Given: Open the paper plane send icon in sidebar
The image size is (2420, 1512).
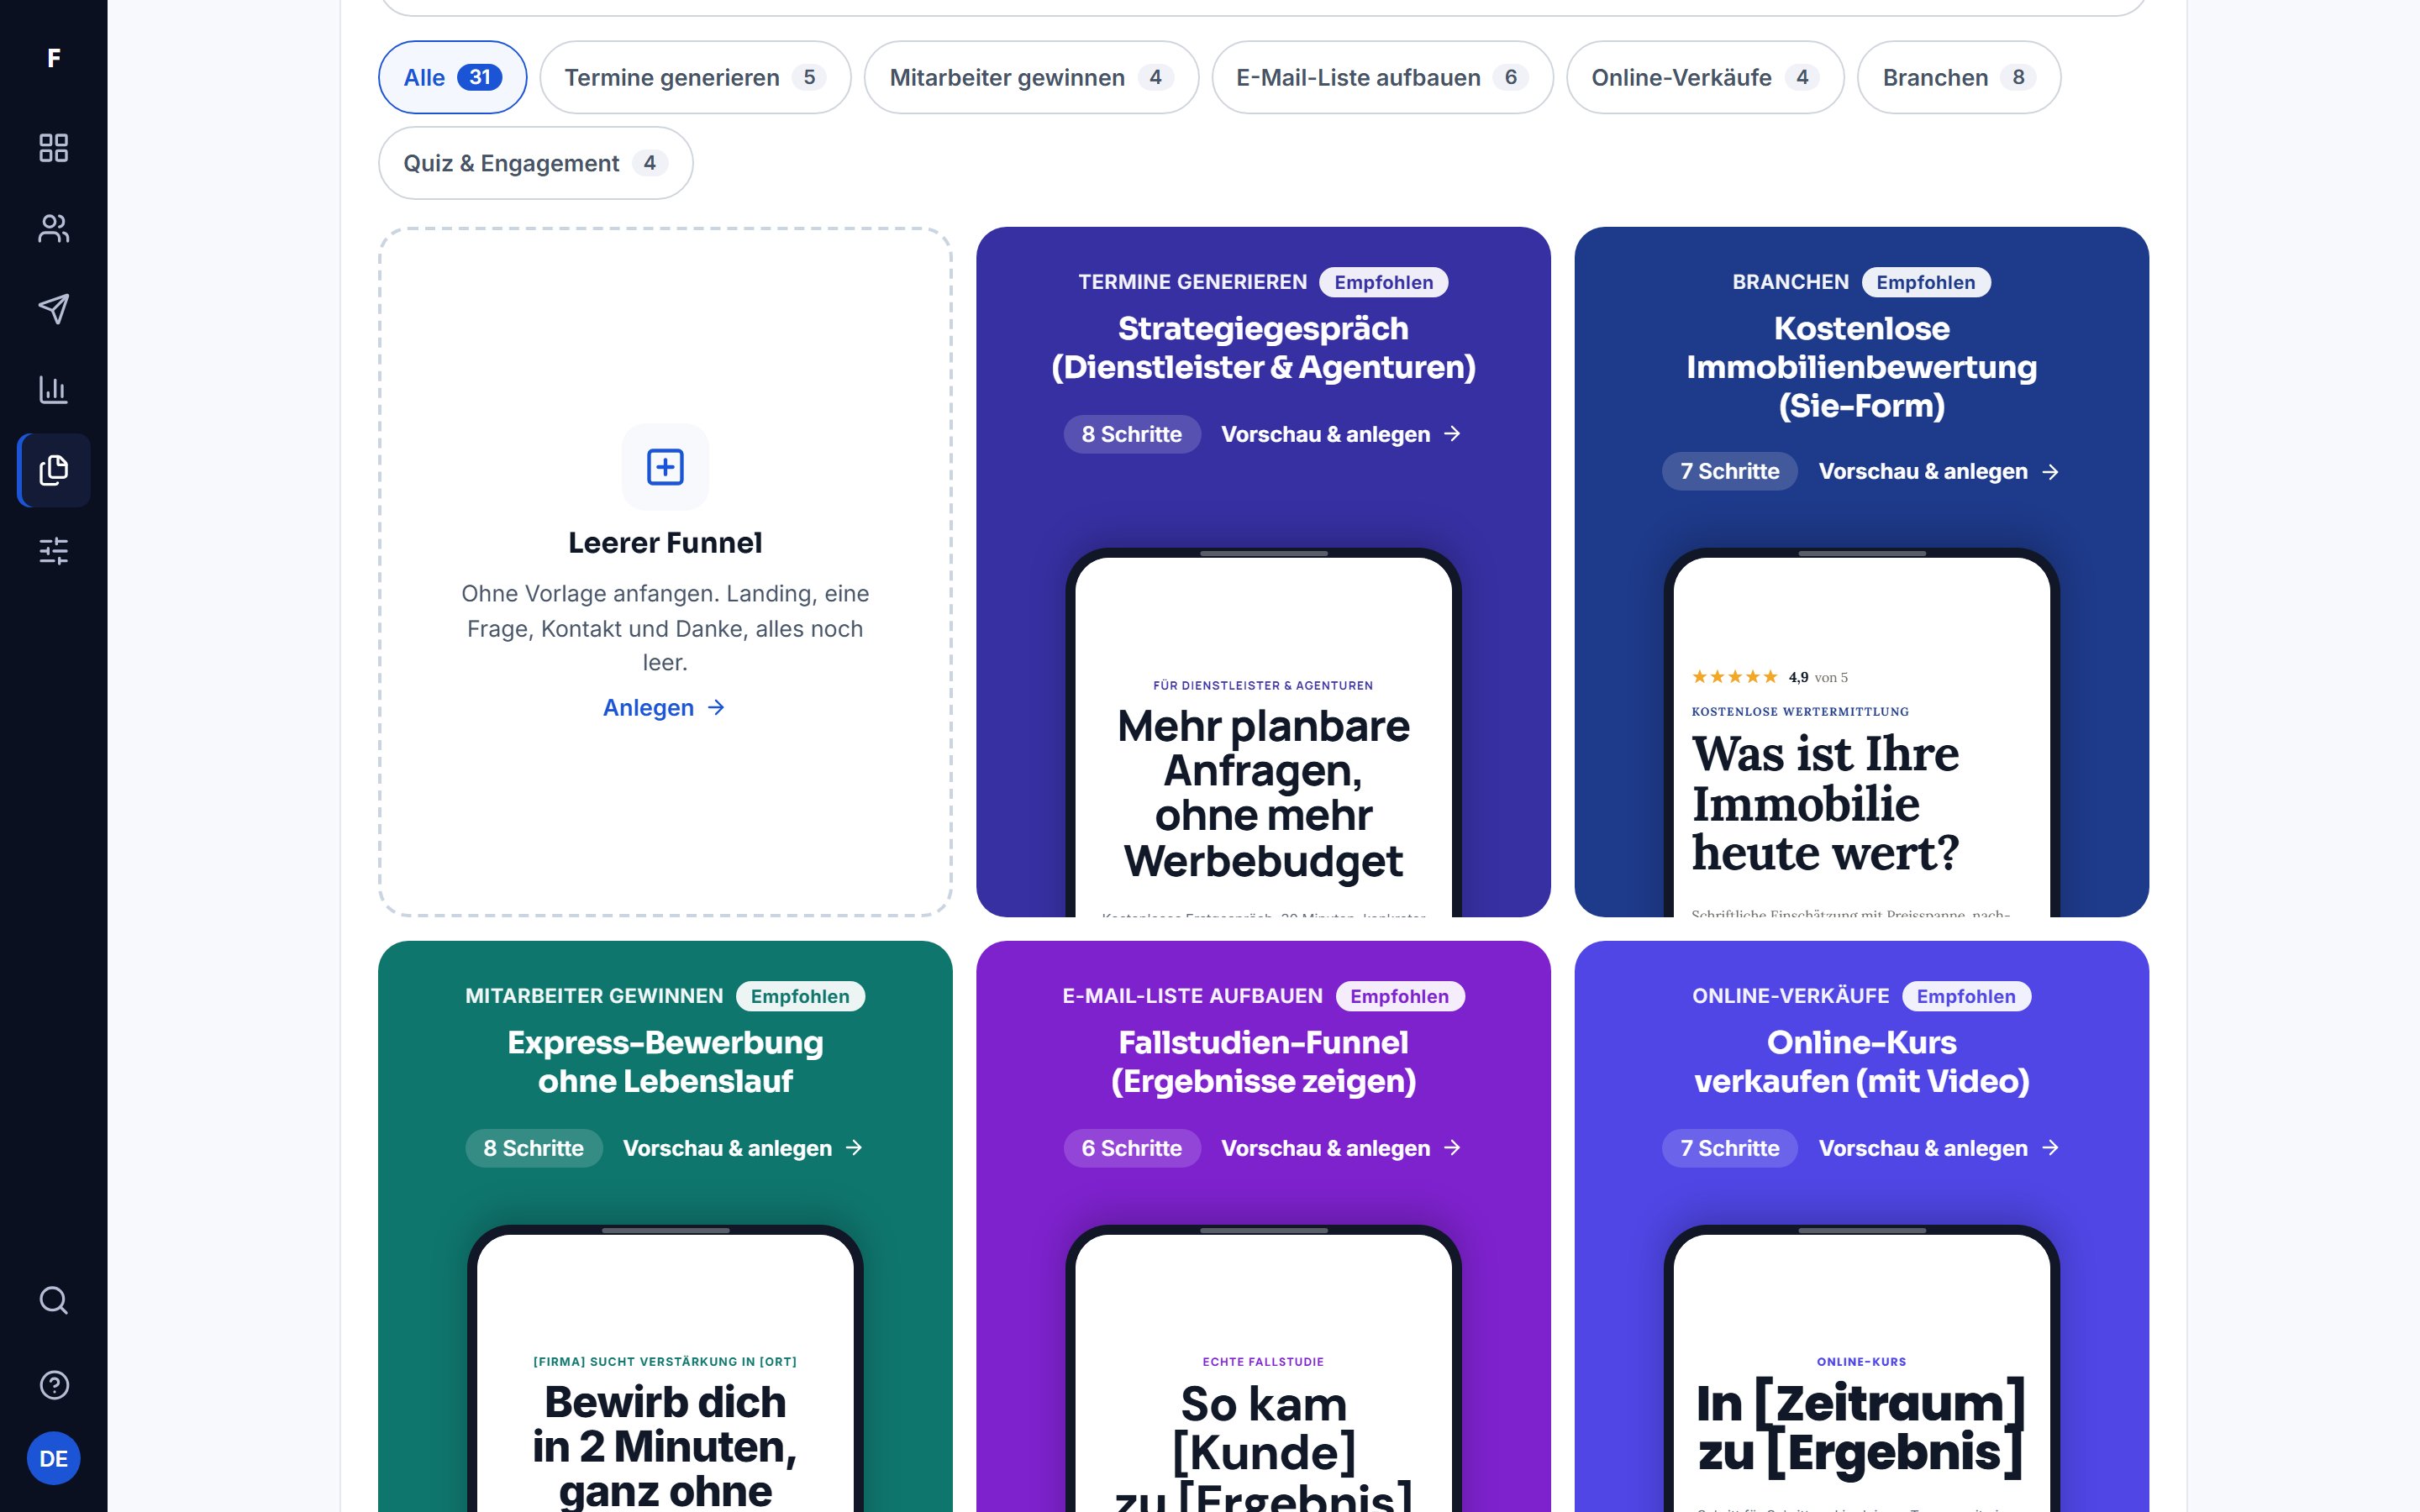Looking at the screenshot, I should (x=53, y=309).
